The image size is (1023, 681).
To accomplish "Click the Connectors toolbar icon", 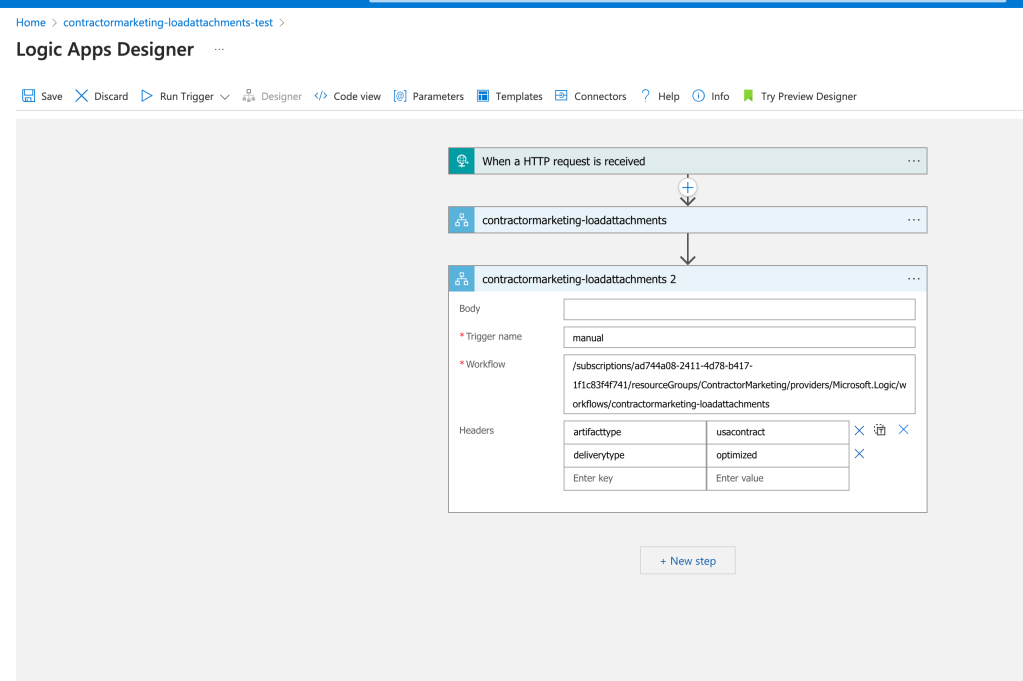I will [x=561, y=96].
